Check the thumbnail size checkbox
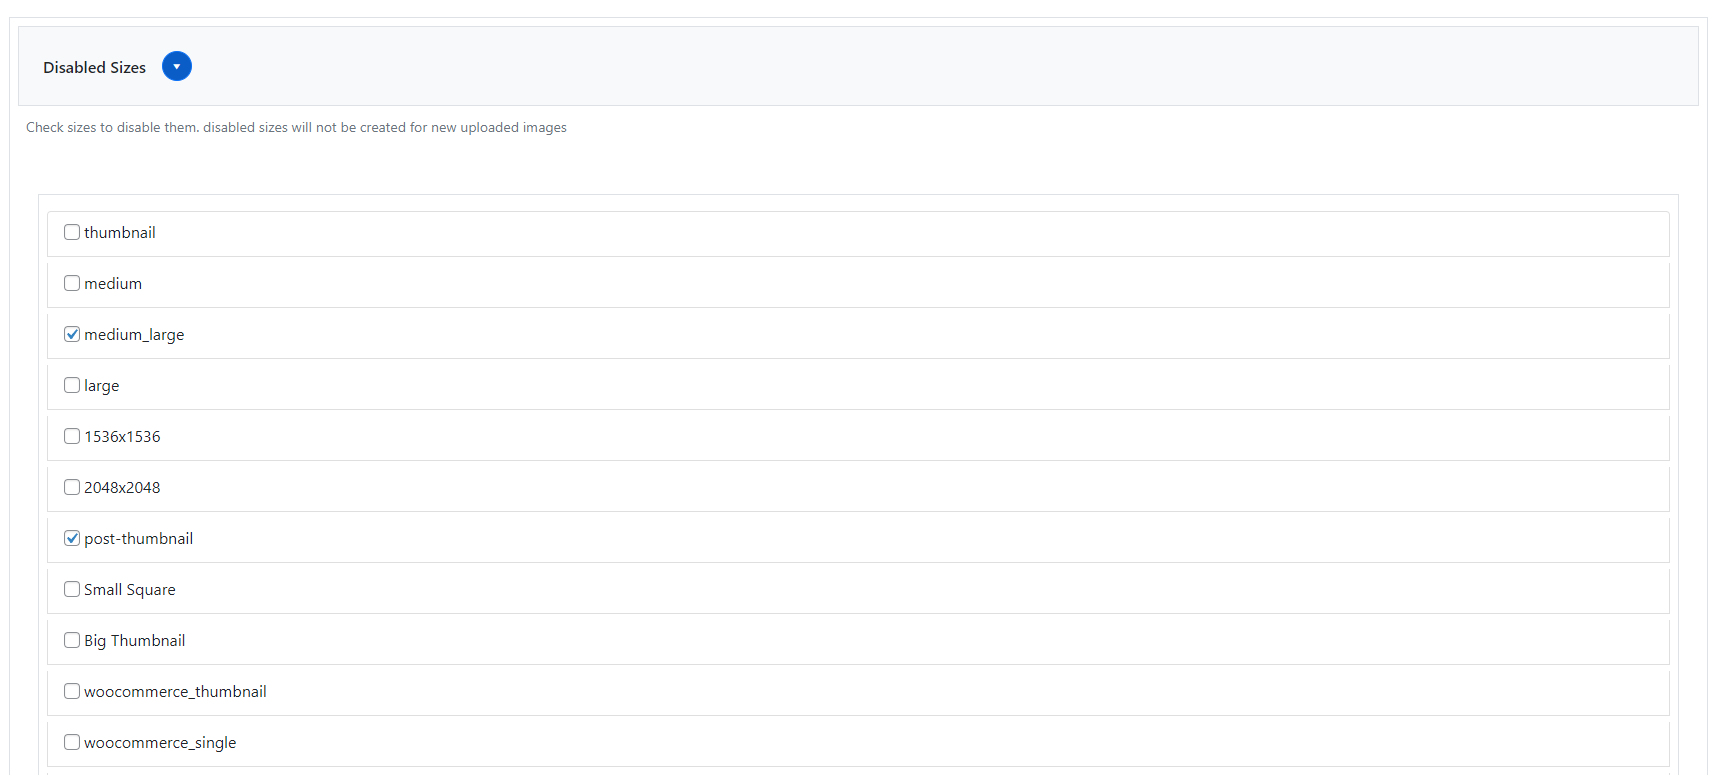 (72, 232)
